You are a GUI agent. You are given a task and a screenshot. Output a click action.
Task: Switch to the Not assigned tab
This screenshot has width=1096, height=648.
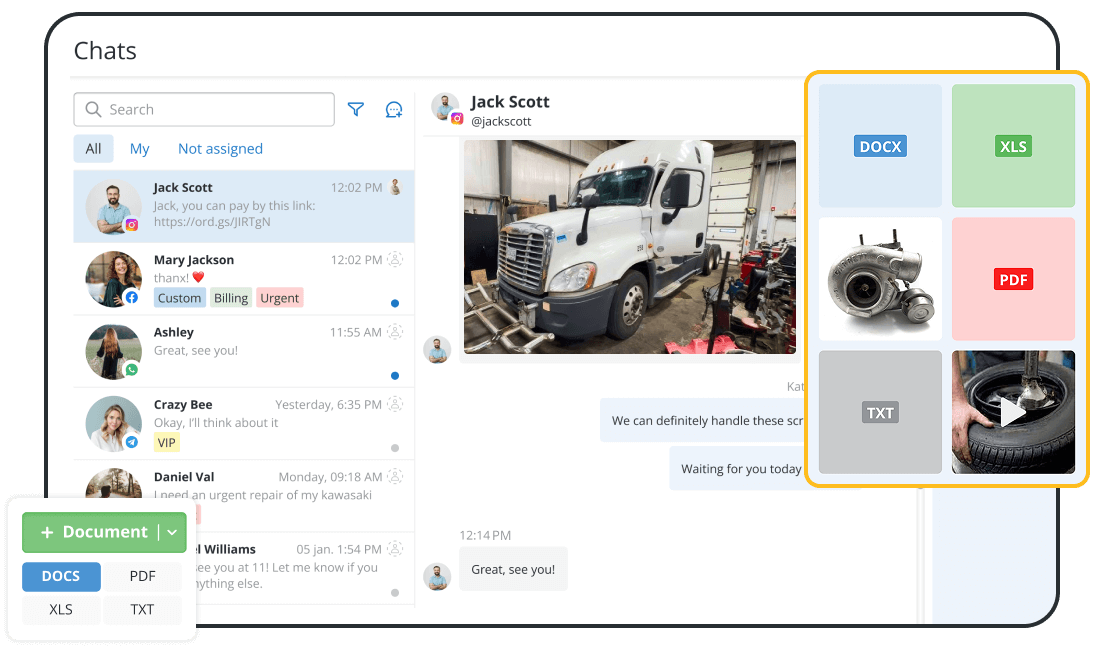pos(220,148)
